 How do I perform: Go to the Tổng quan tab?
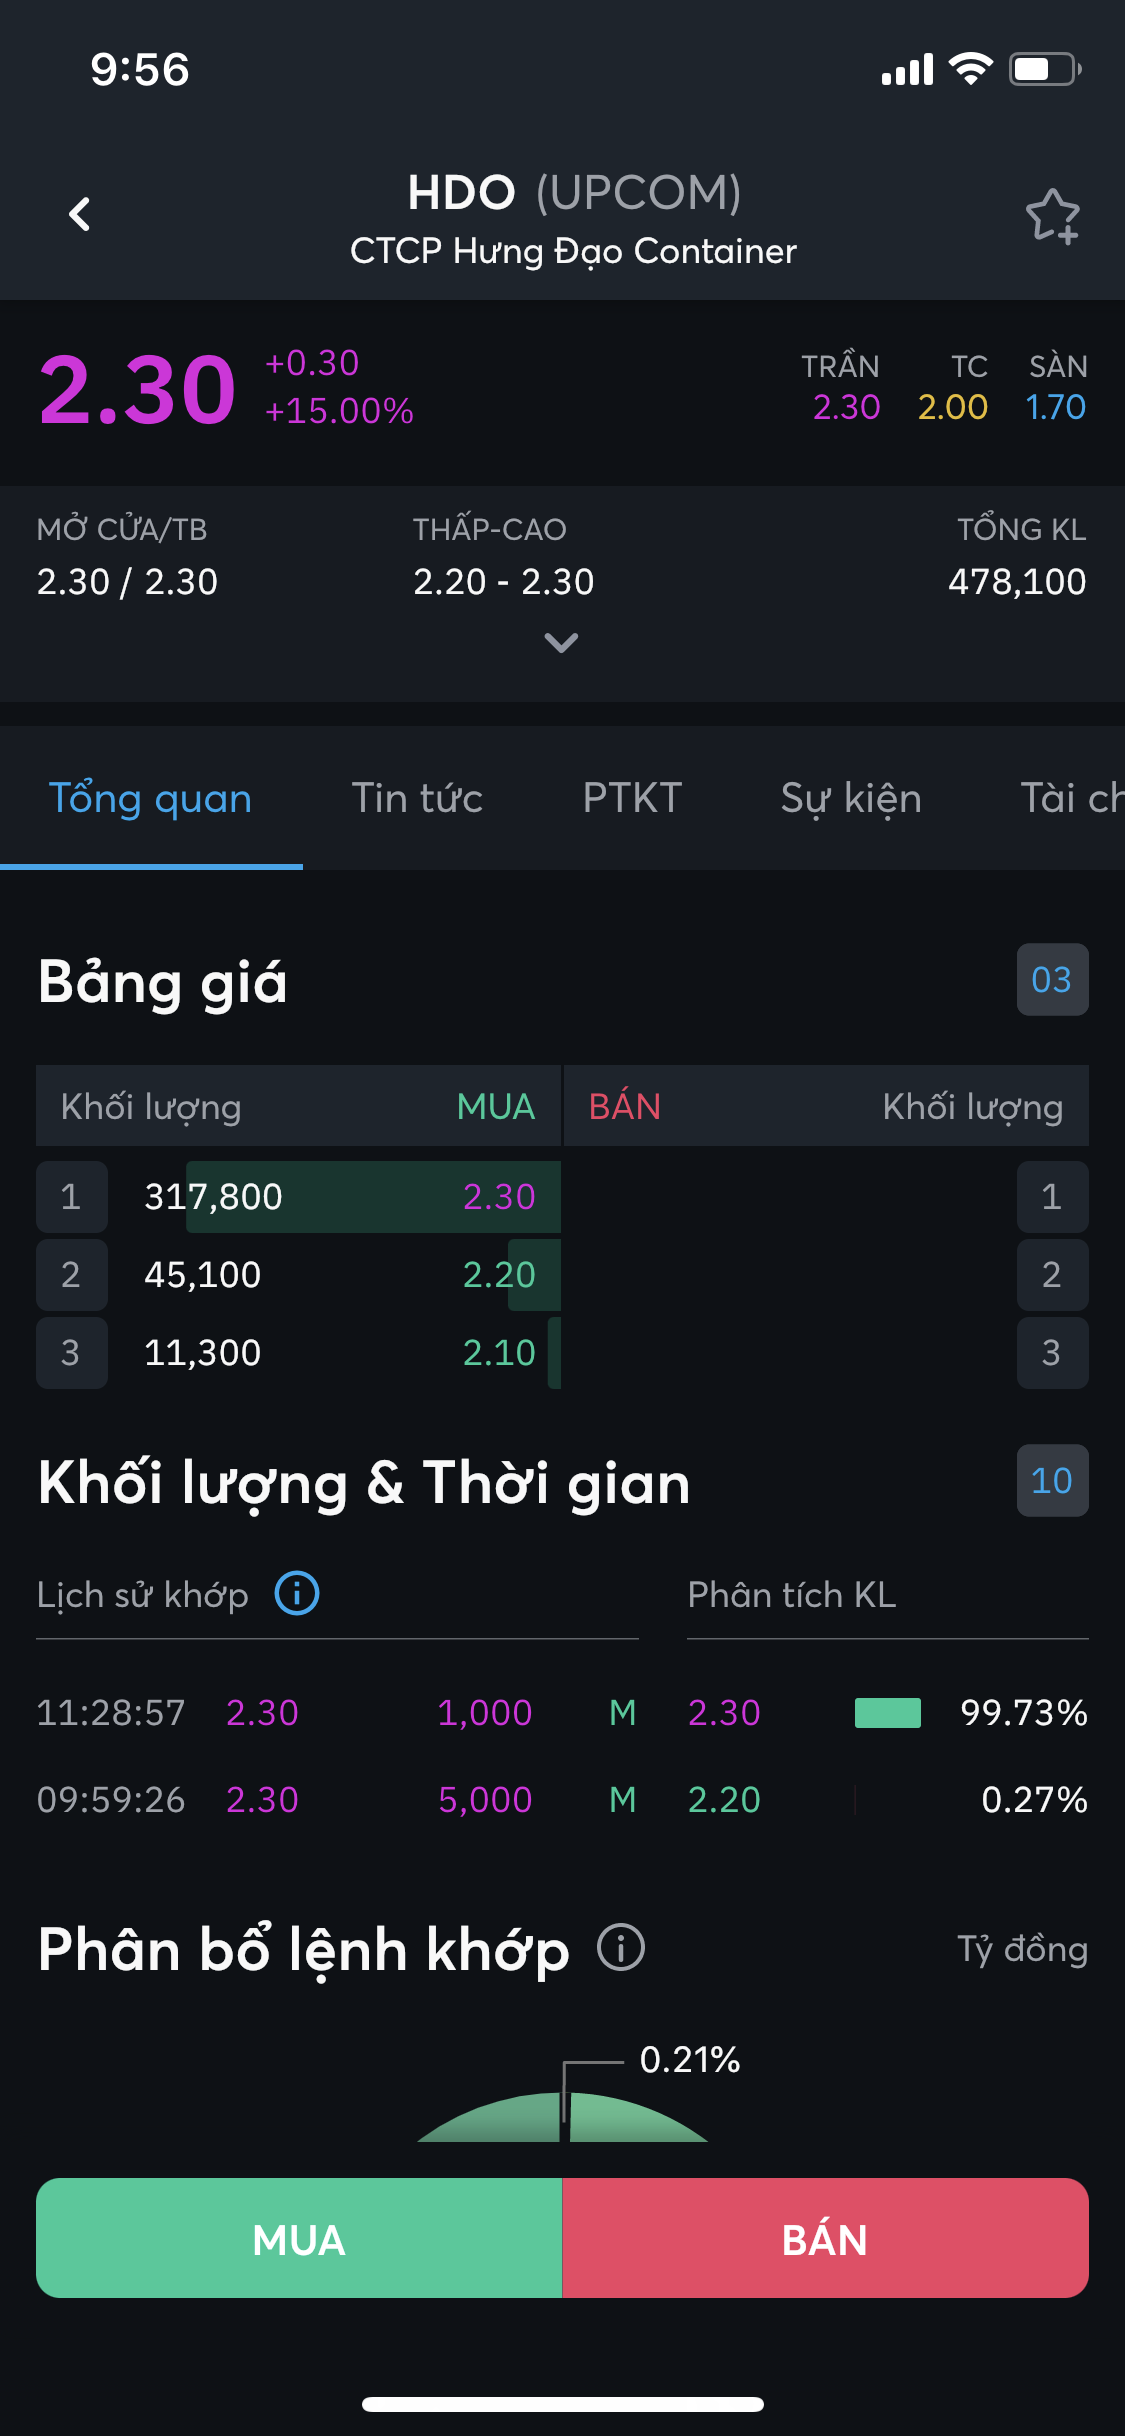pos(151,798)
